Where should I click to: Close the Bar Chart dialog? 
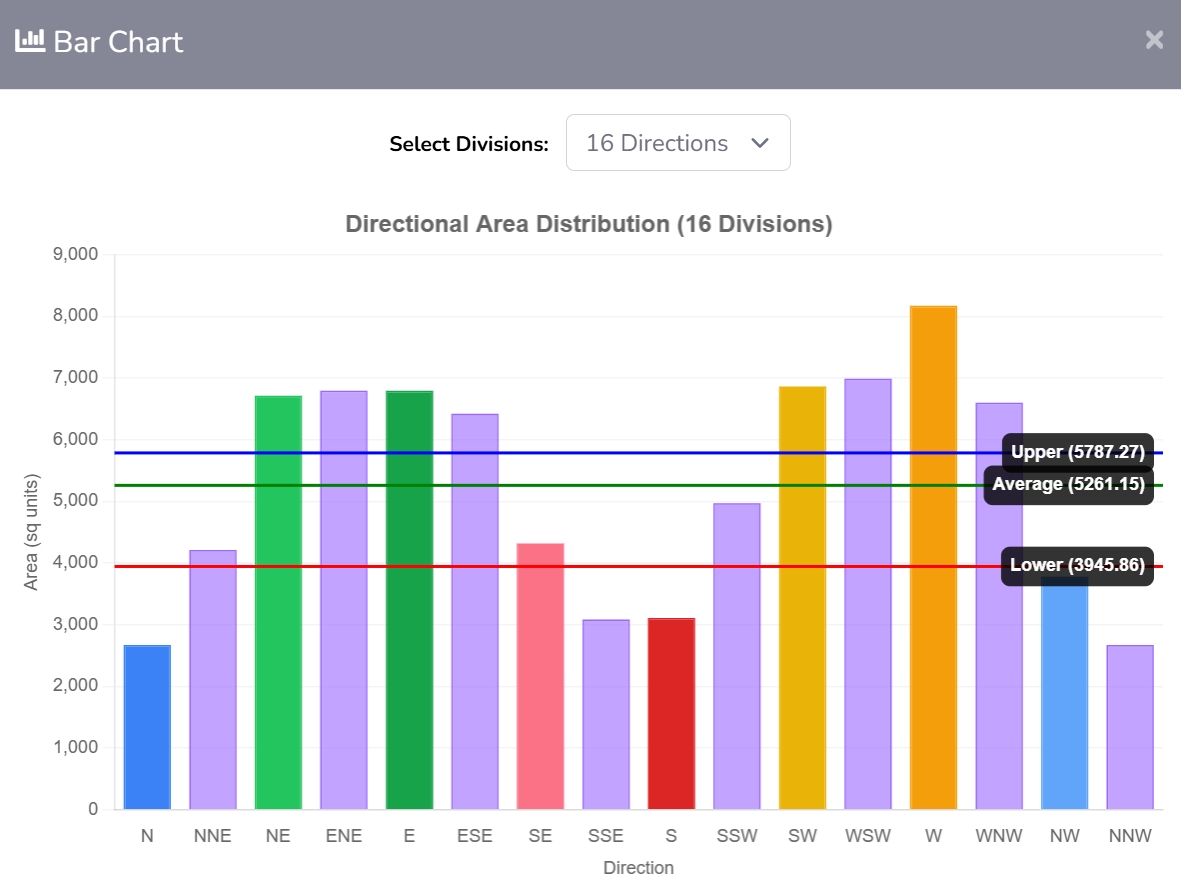tap(1154, 40)
